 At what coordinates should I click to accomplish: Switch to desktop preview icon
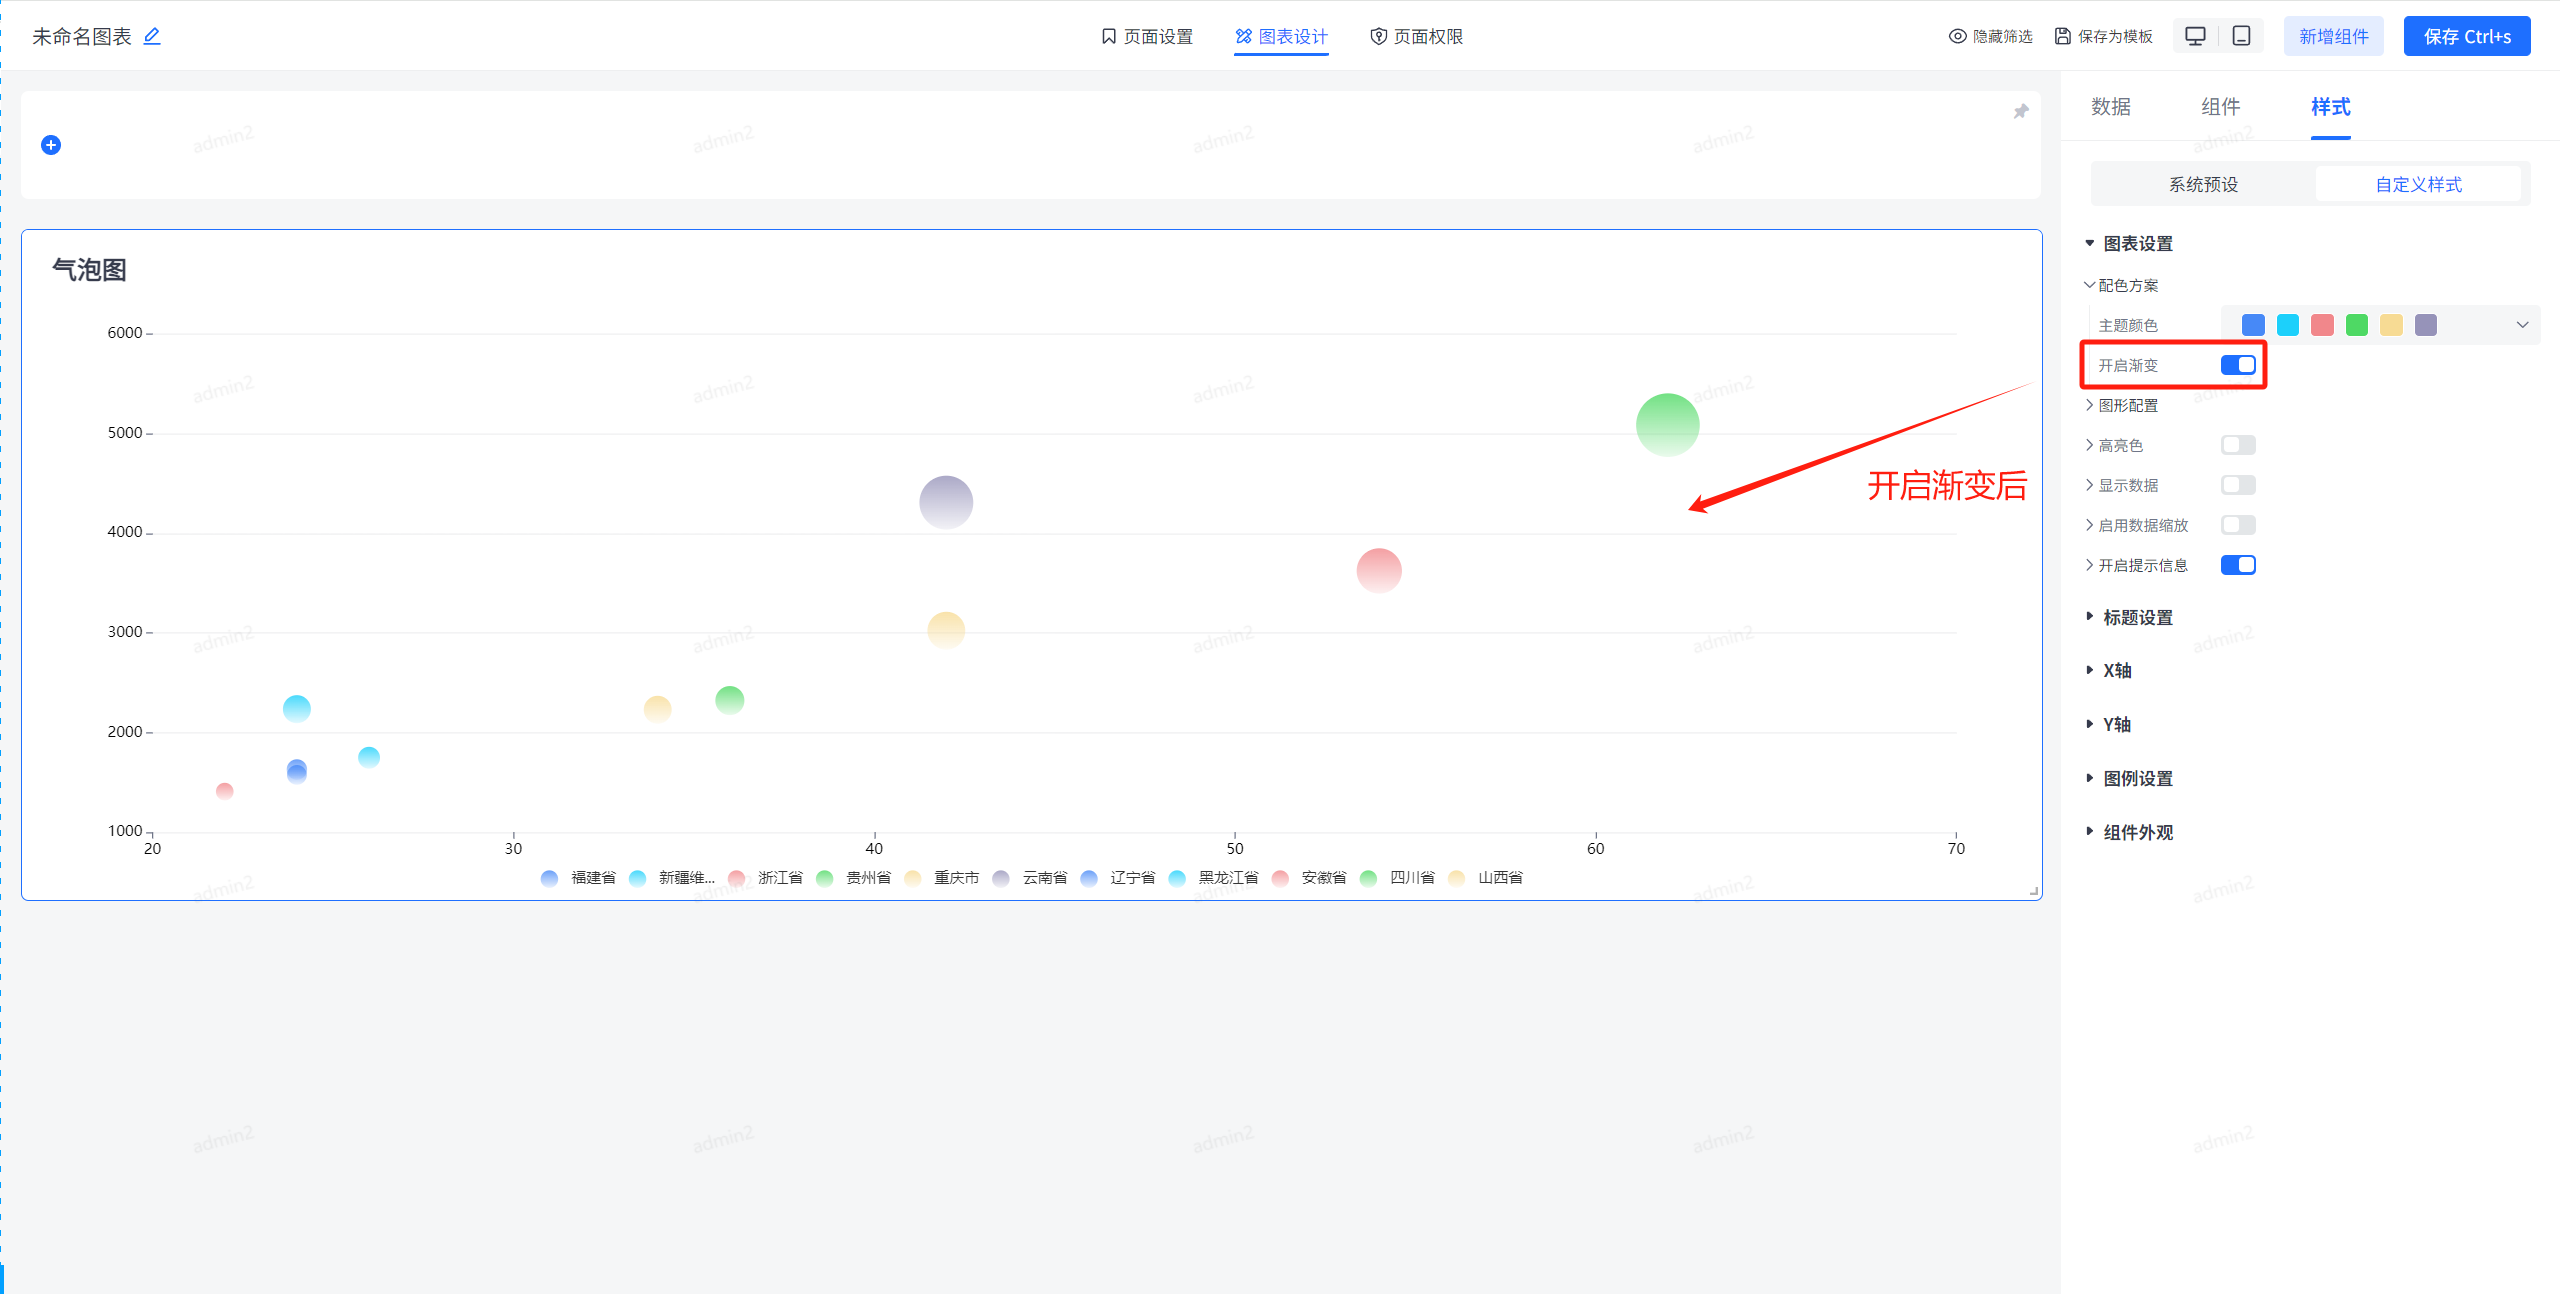2195,36
